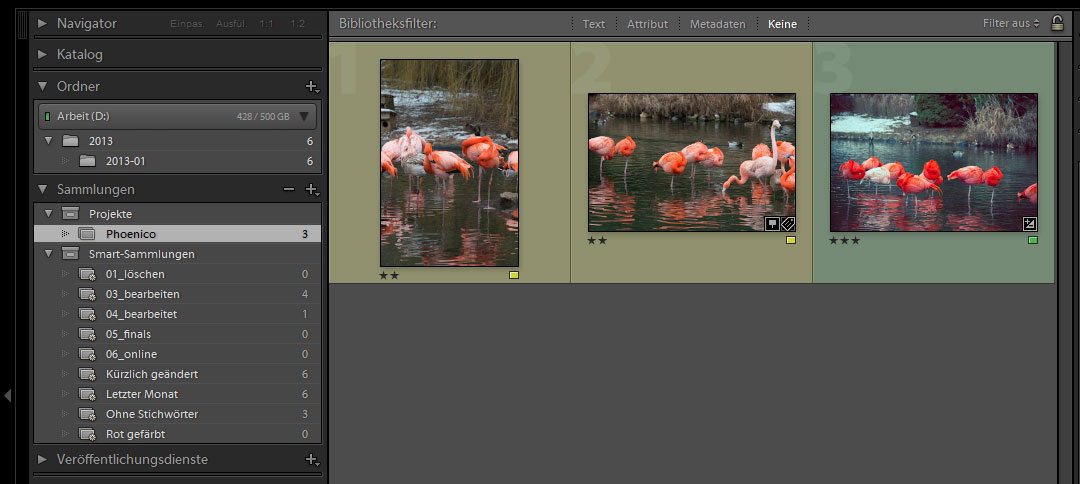The width and height of the screenshot is (1080, 484).
Task: Click the develop adjustments badge on third photo
Action: point(1030,223)
